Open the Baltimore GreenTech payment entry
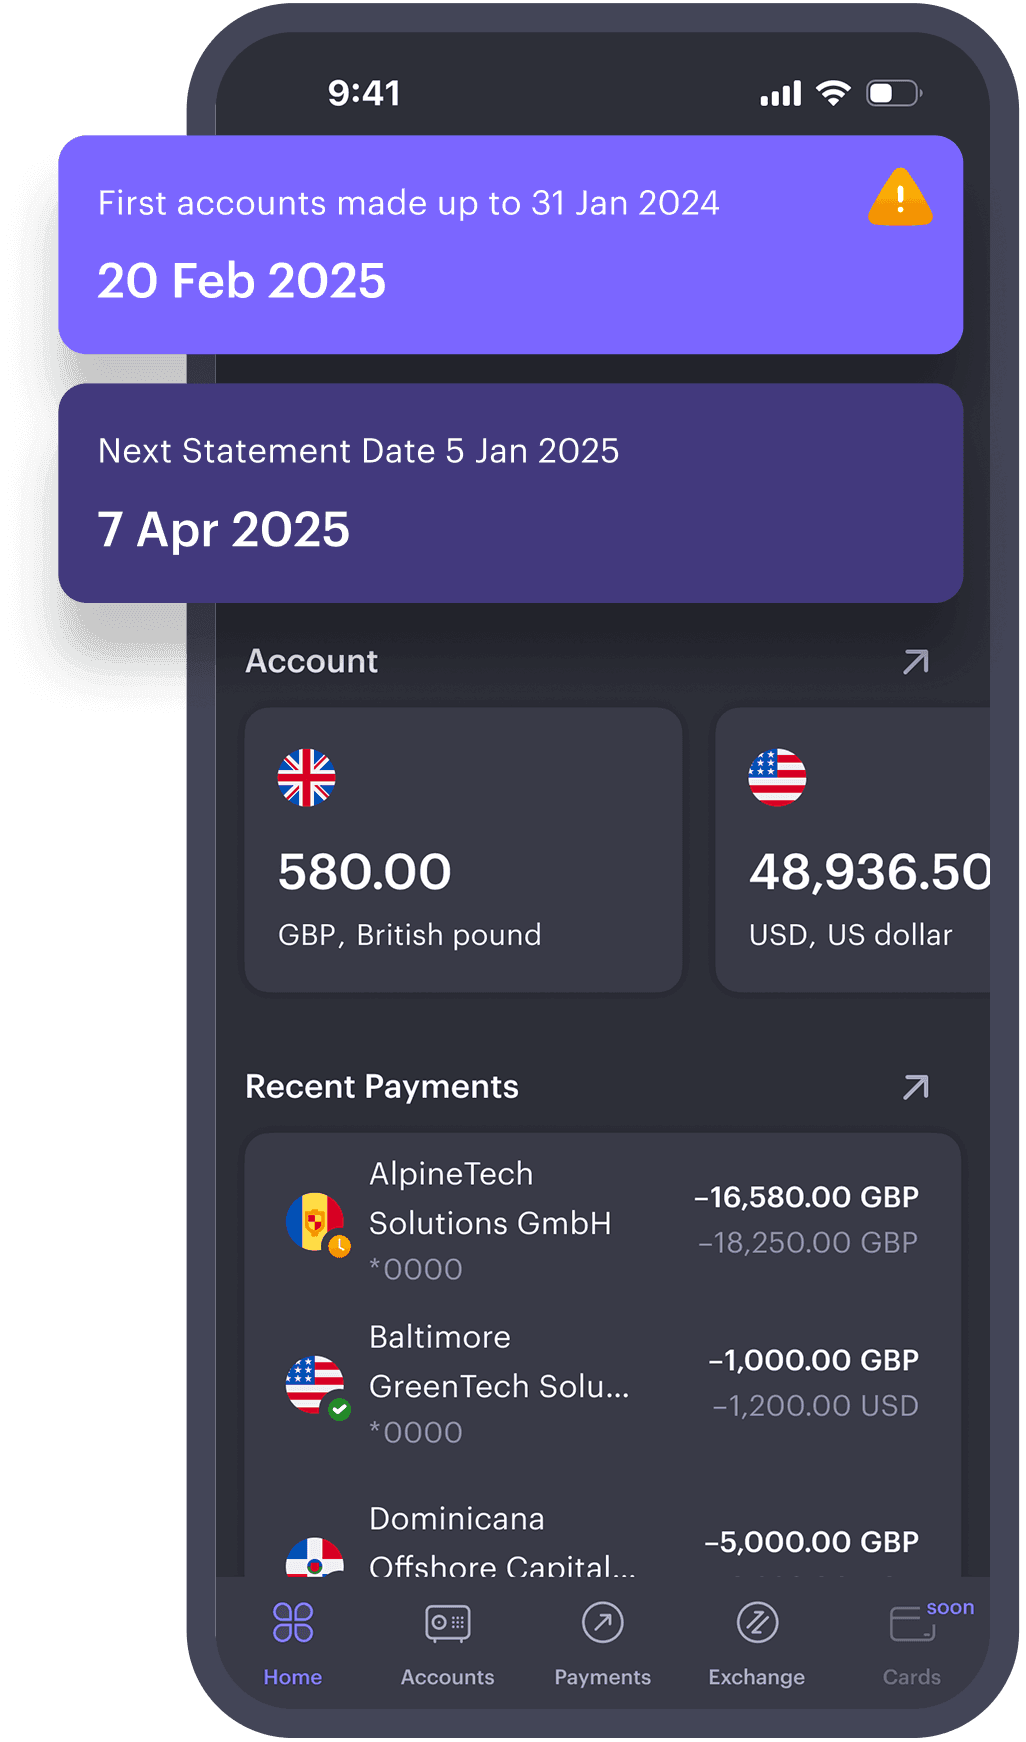 click(x=602, y=1384)
